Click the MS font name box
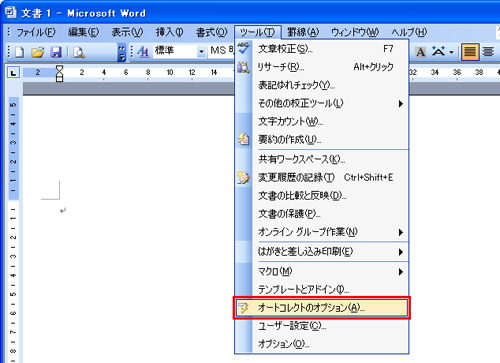Viewport: 500px width, 363px height. [221, 51]
